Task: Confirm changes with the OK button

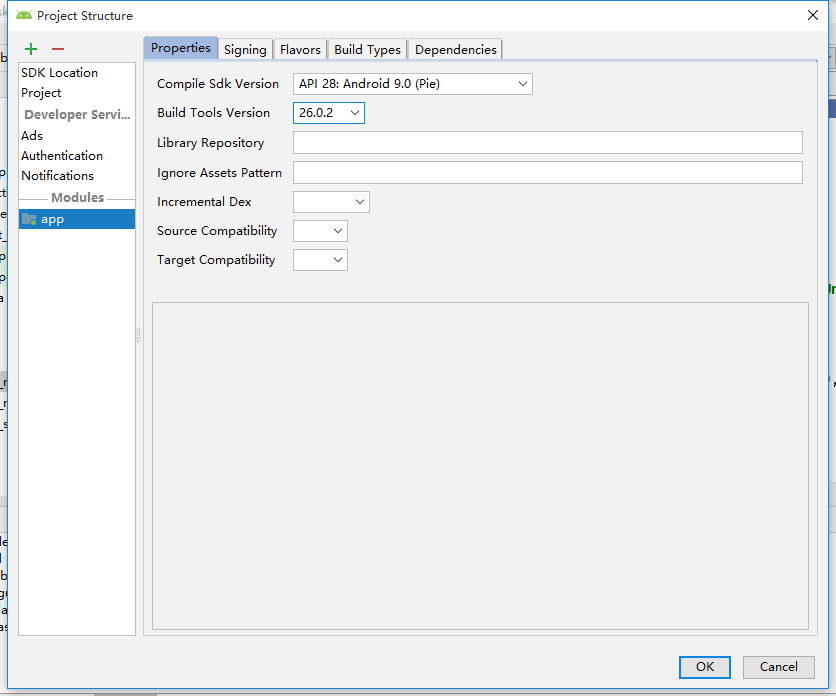Action: coord(704,667)
